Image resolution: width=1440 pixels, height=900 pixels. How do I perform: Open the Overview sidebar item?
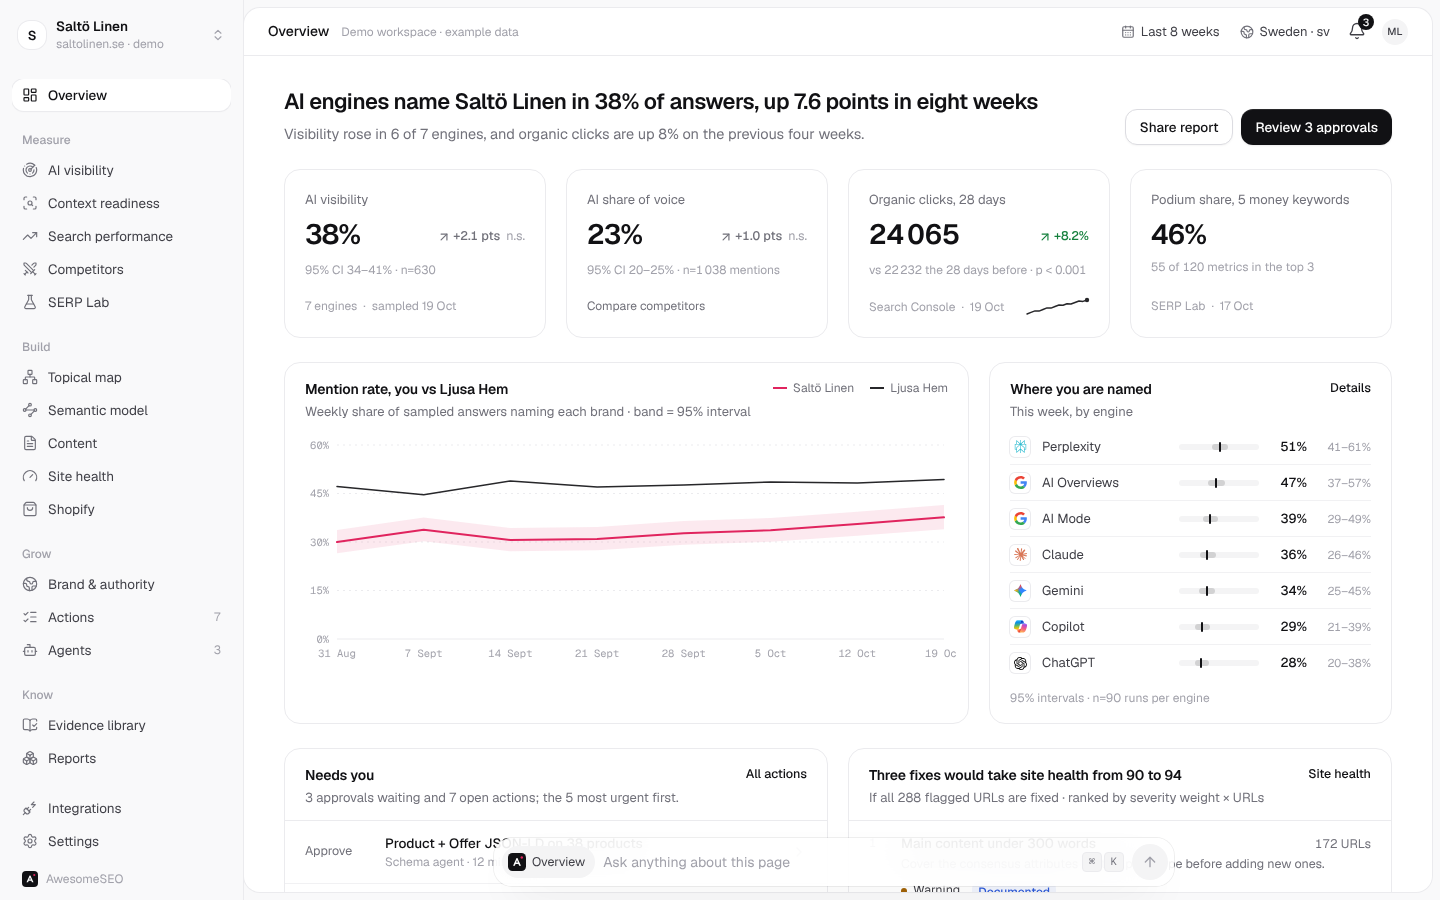(121, 95)
